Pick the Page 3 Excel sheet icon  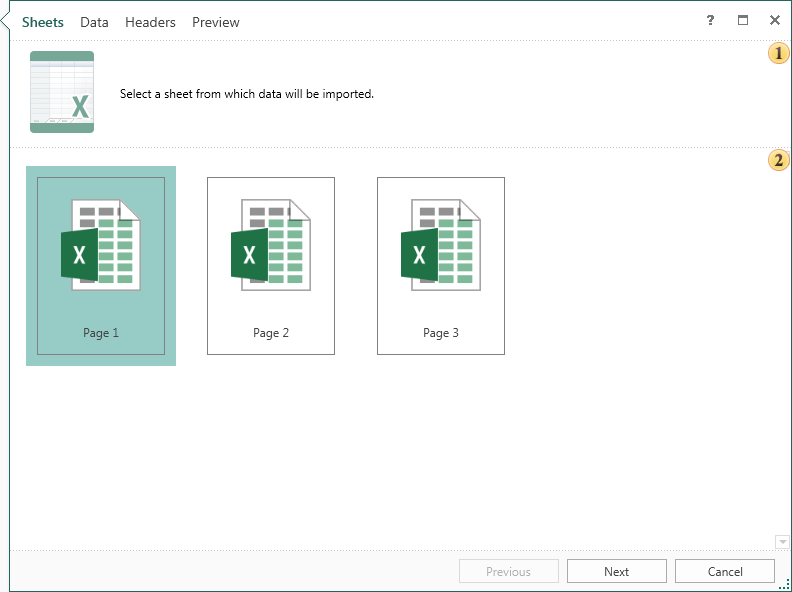tap(440, 246)
